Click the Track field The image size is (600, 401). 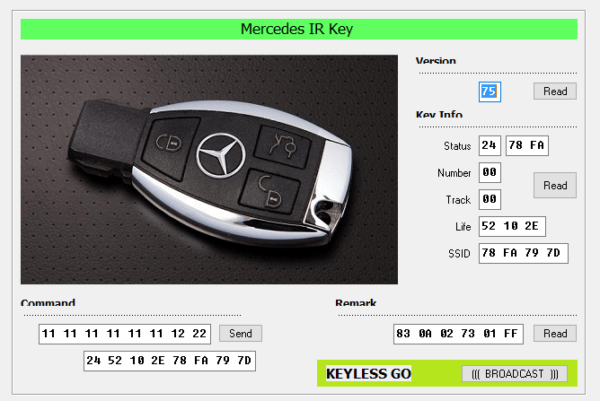489,199
